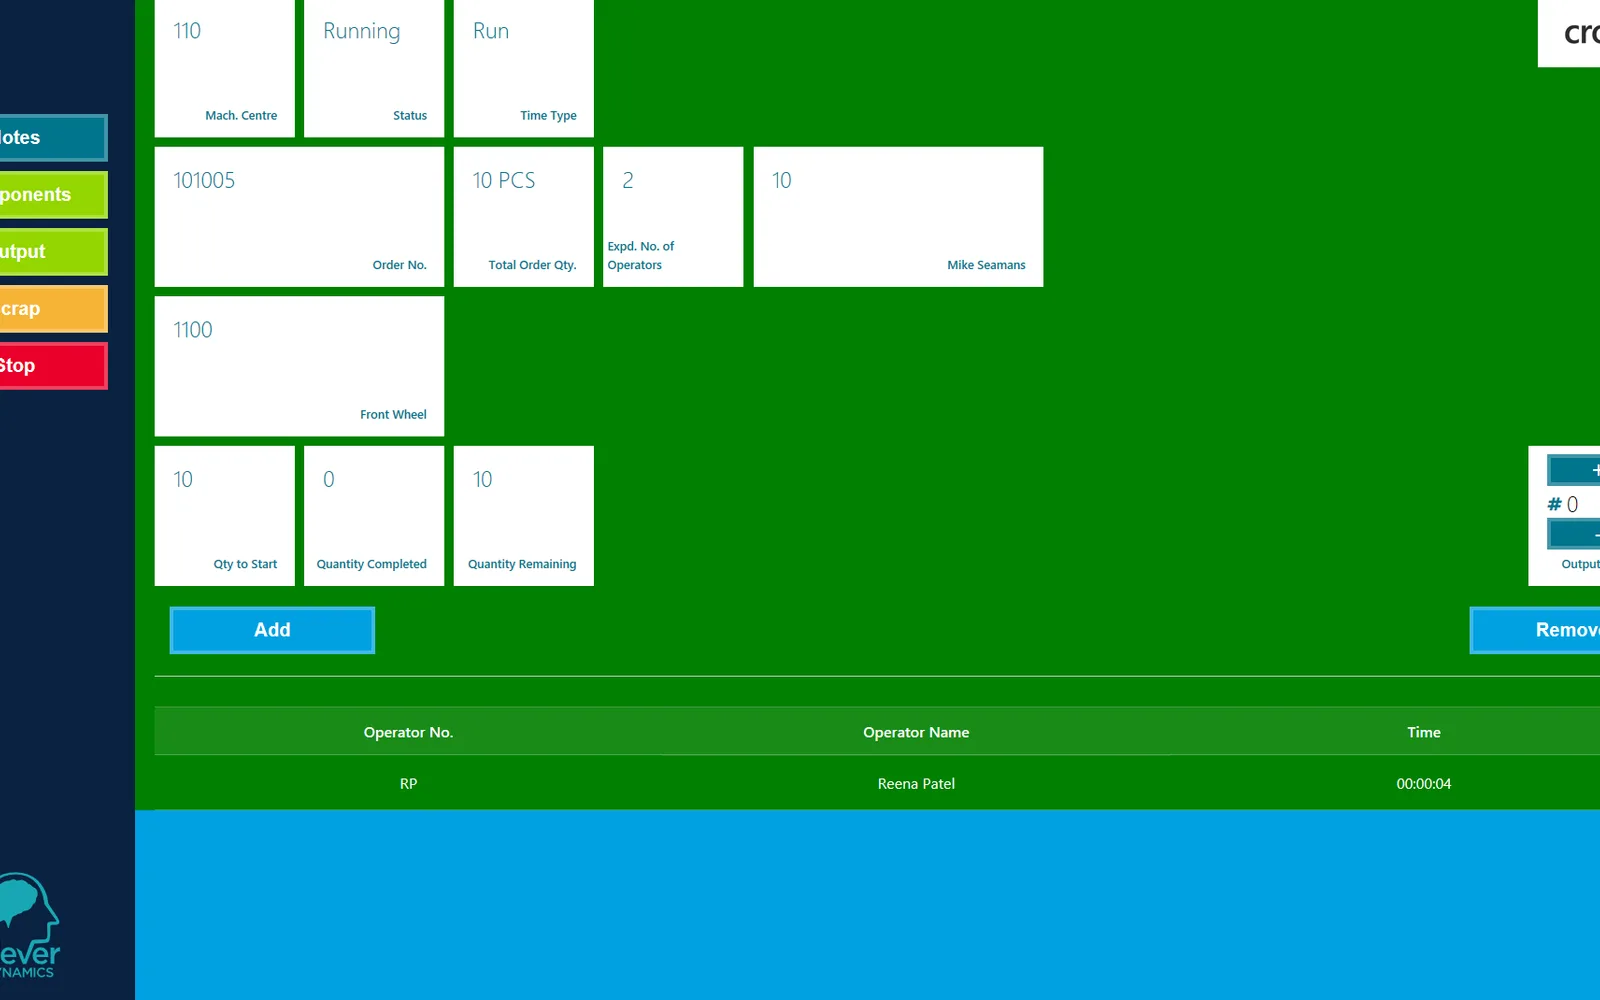Increase output count with the plus stepper

(1574, 470)
